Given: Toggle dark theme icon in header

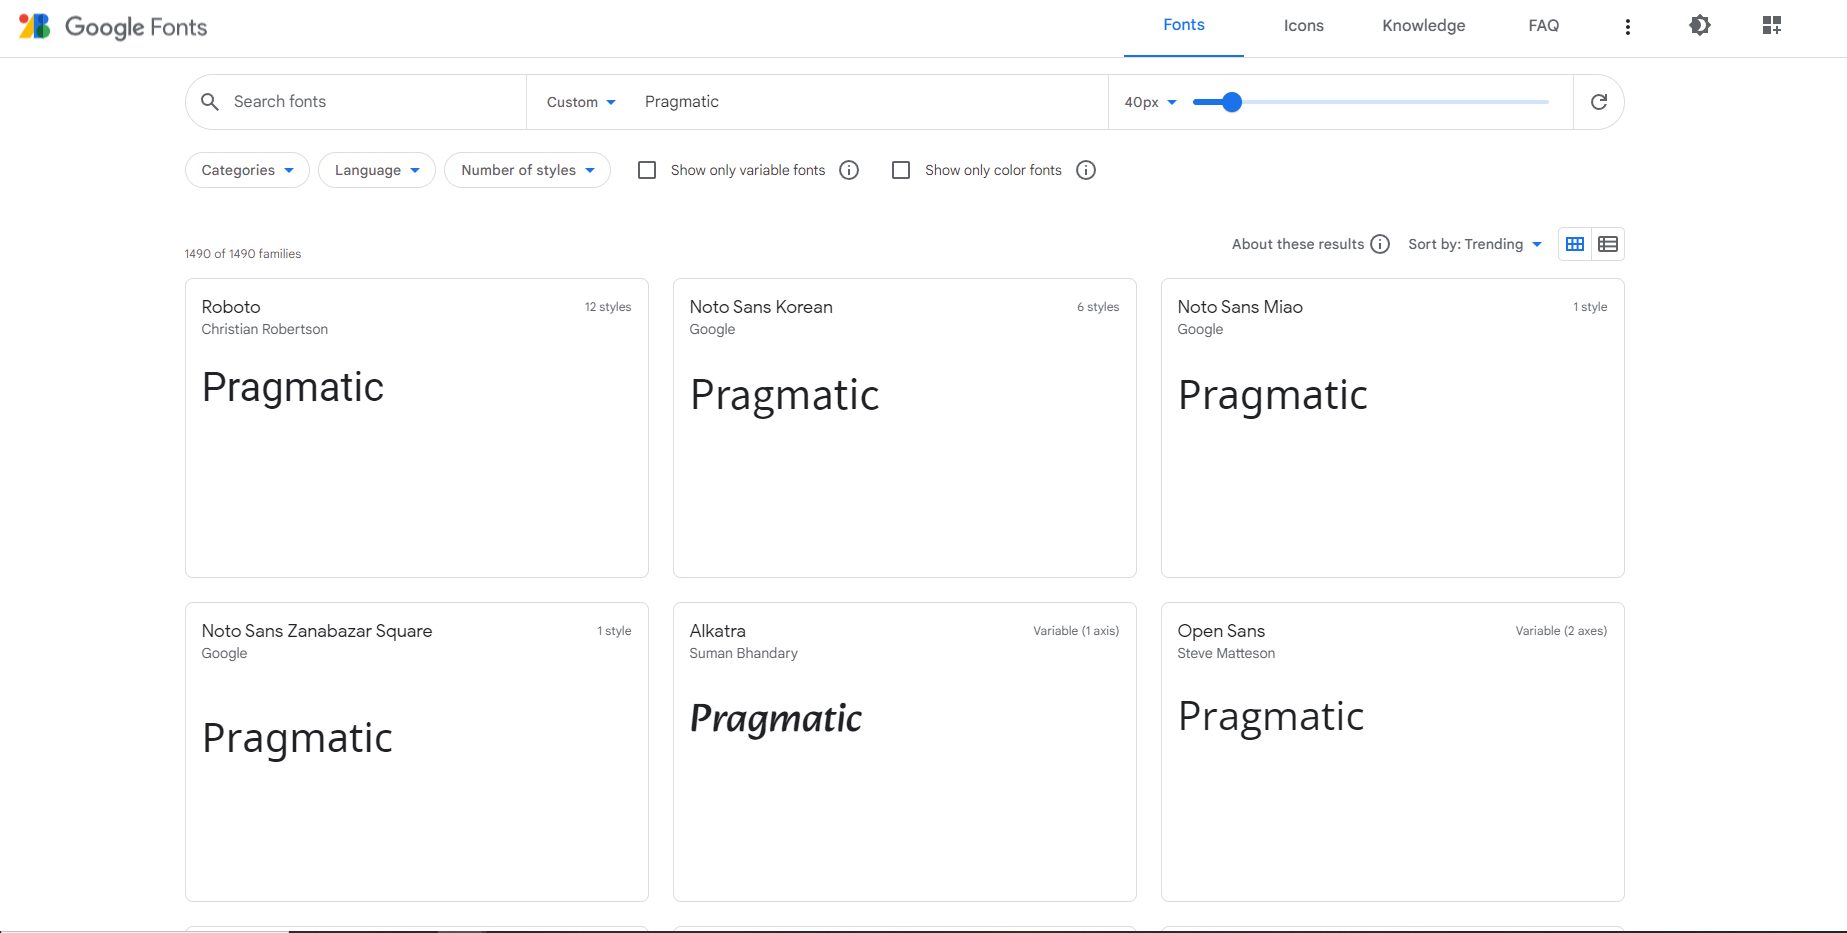Looking at the screenshot, I should click(x=1700, y=25).
